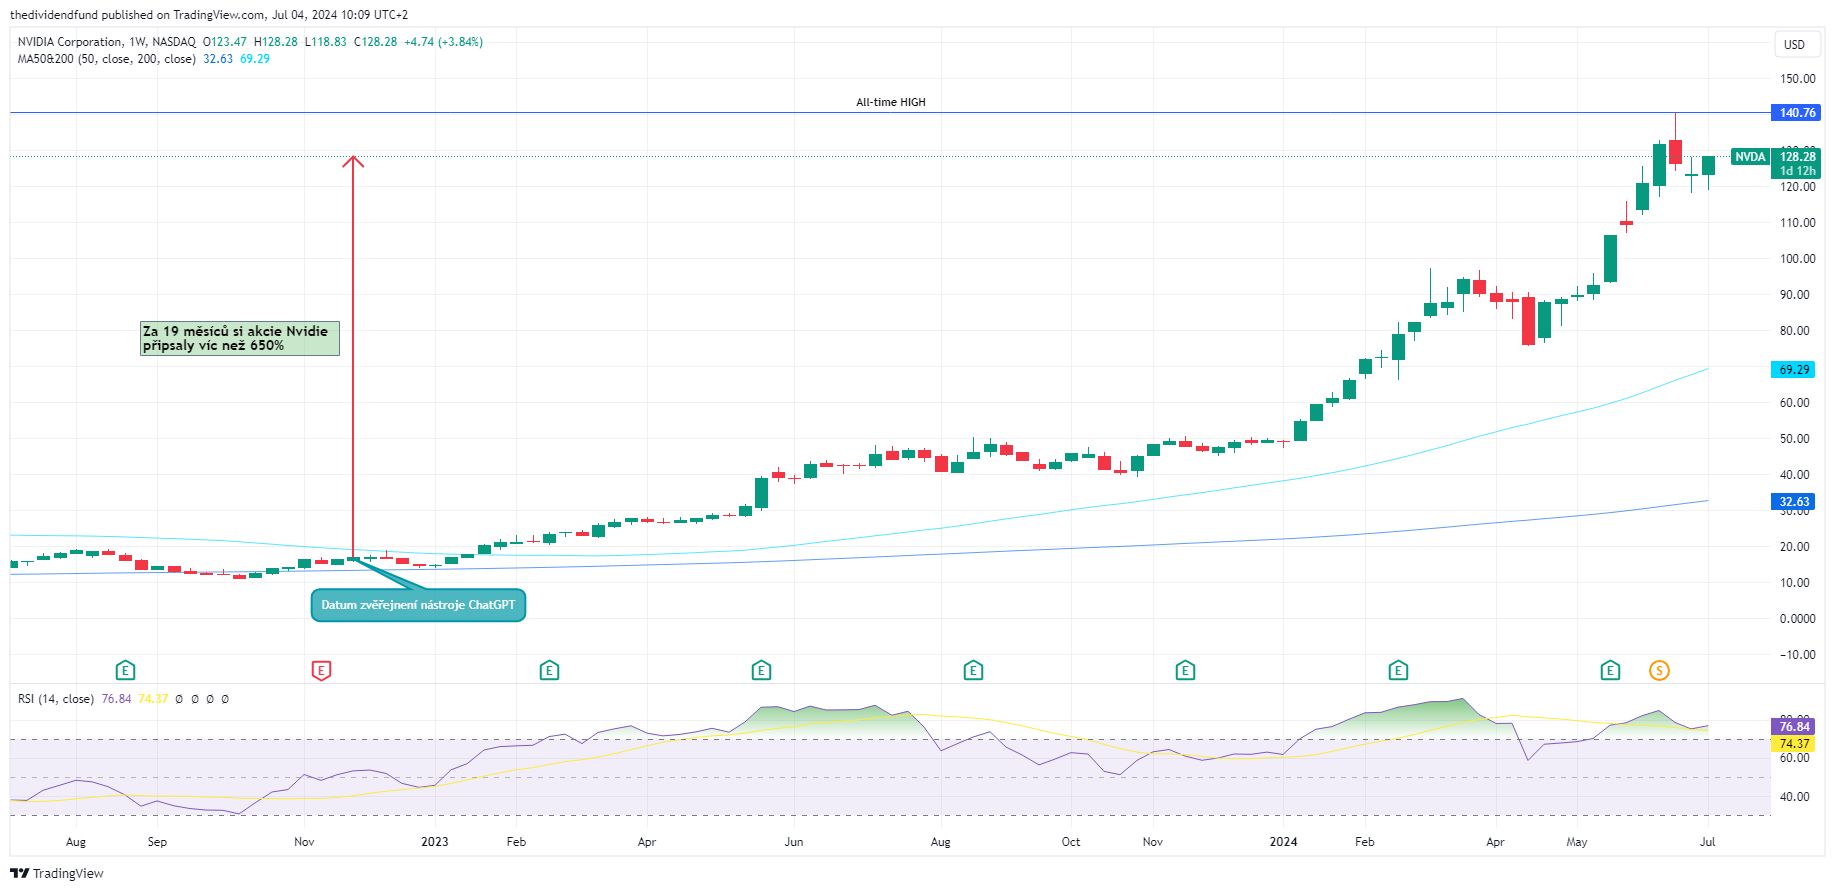Click the May label on time axis

coord(1577,842)
